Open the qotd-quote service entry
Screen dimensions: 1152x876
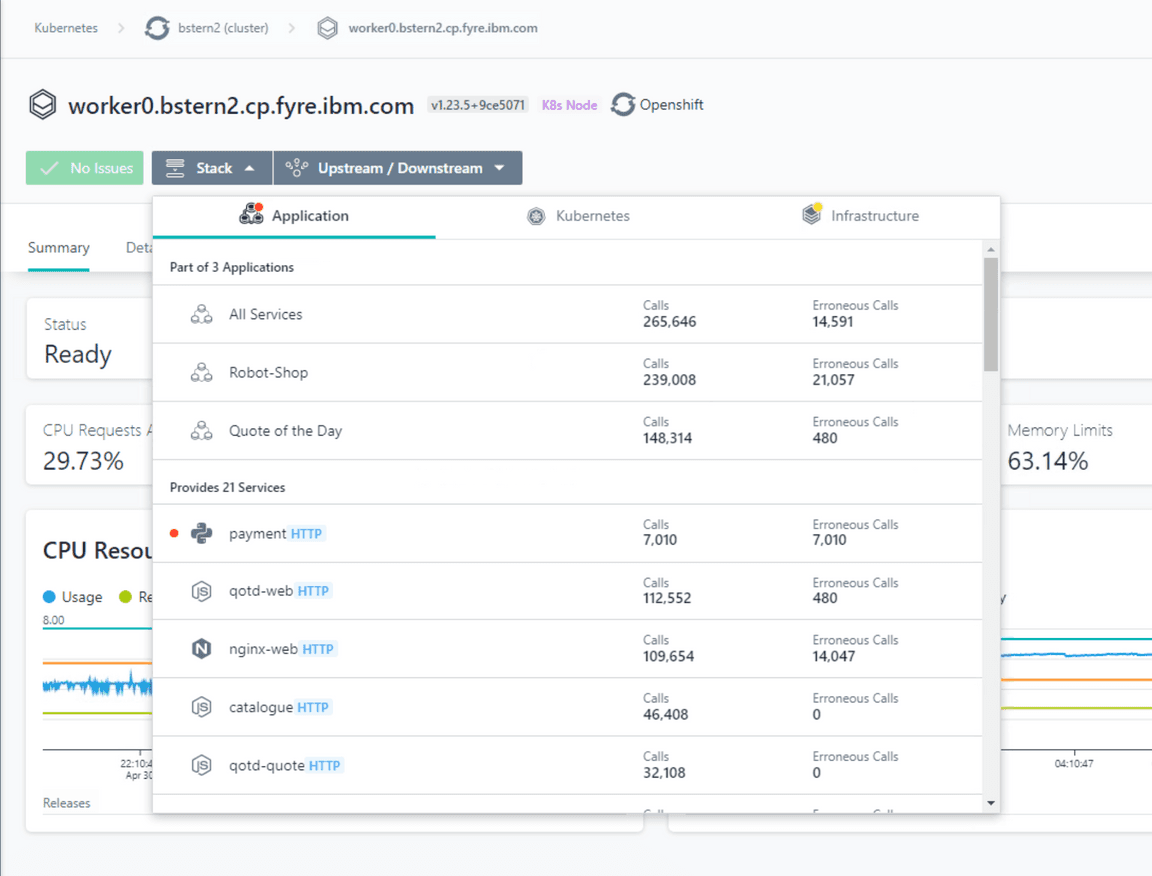pyautogui.click(x=267, y=766)
